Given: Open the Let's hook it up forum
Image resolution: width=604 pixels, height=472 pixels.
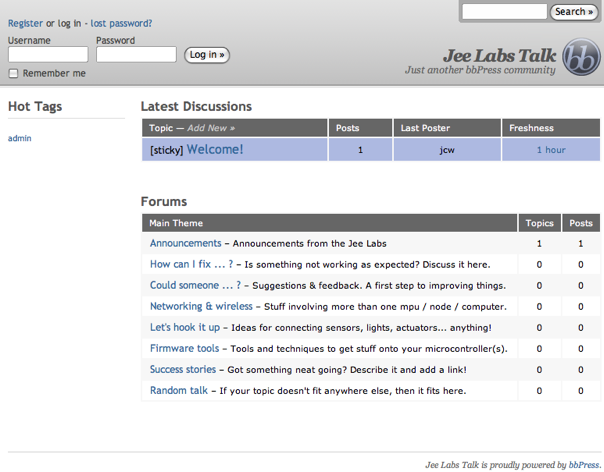Looking at the screenshot, I should pyautogui.click(x=185, y=328).
